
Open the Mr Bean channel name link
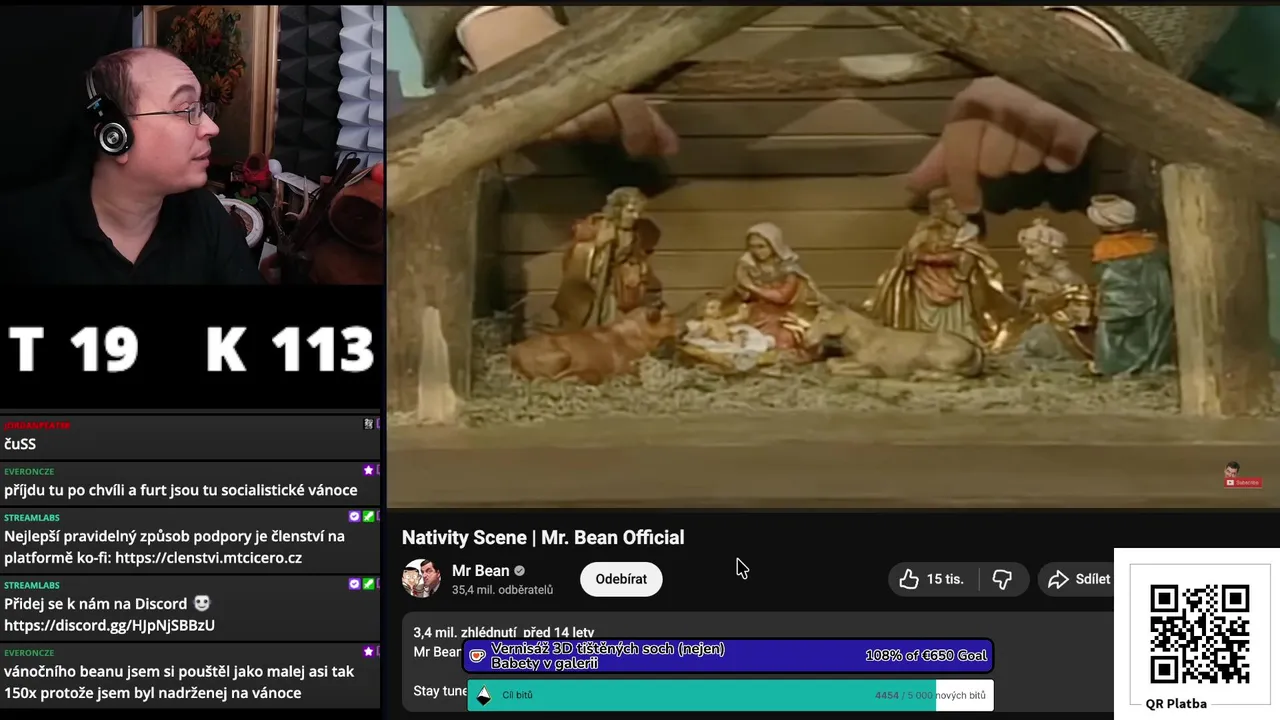481,570
